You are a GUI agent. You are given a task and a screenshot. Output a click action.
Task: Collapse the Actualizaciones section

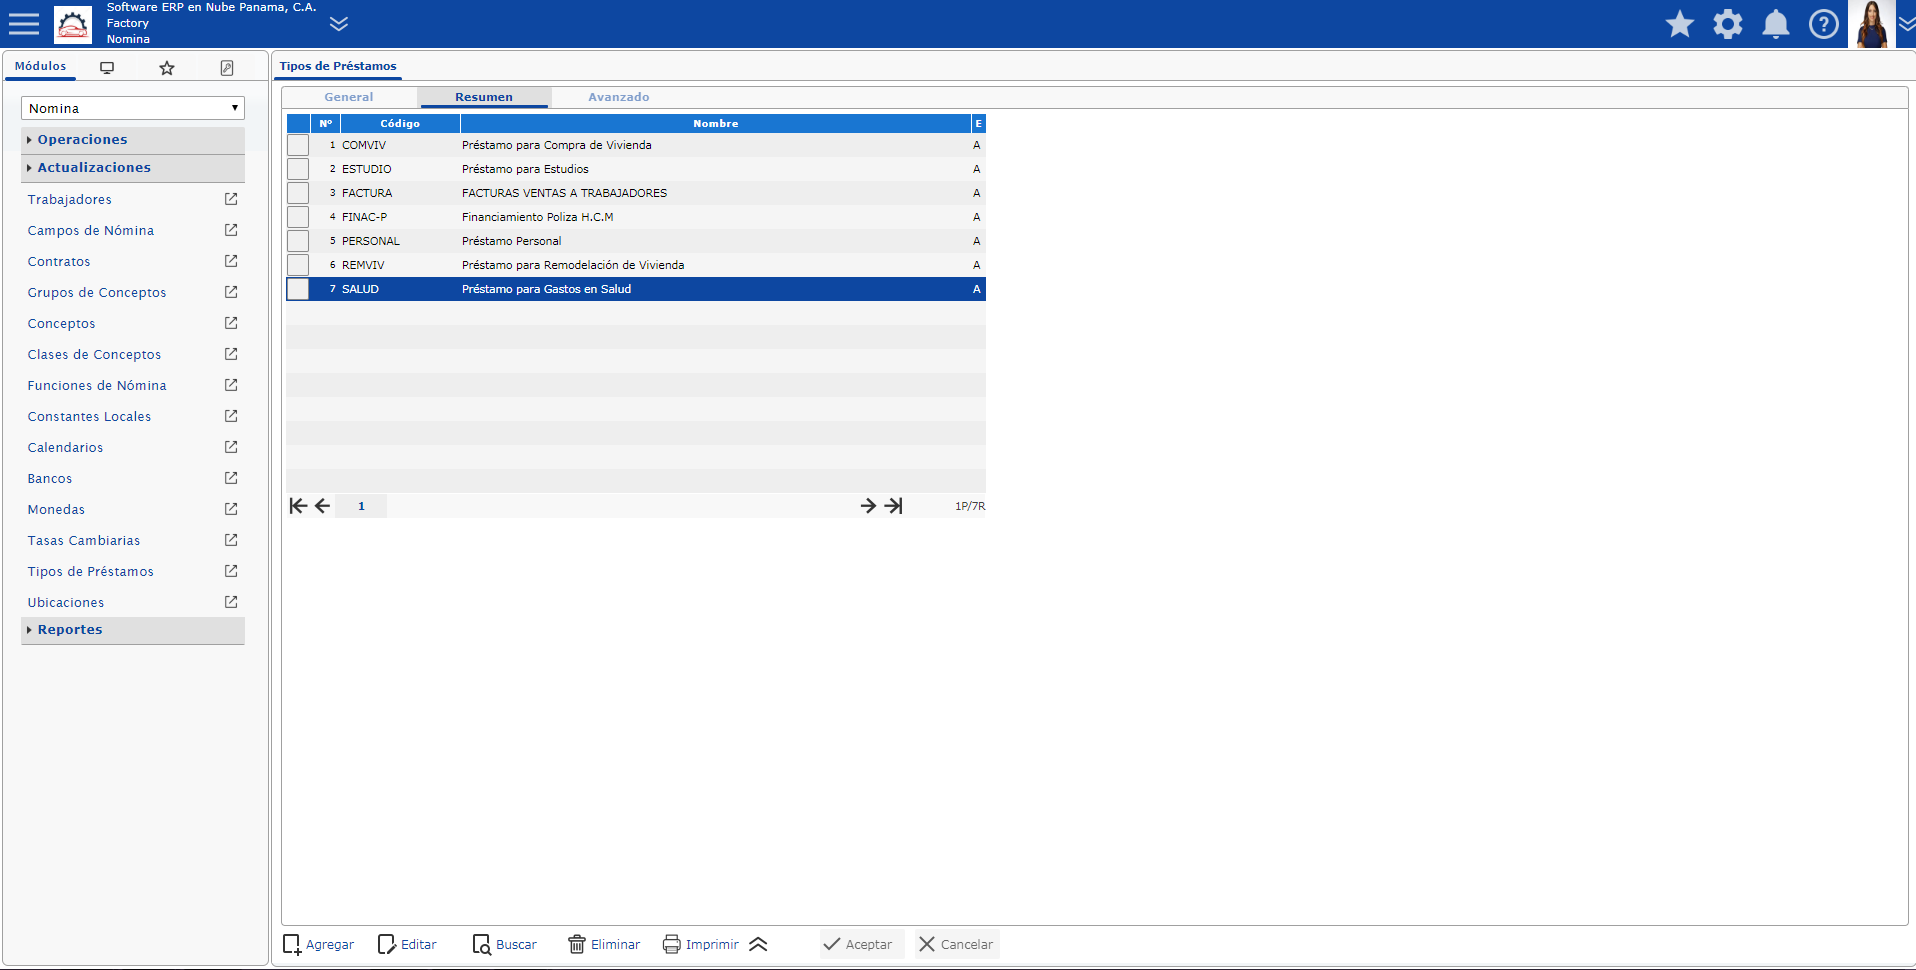tap(133, 168)
